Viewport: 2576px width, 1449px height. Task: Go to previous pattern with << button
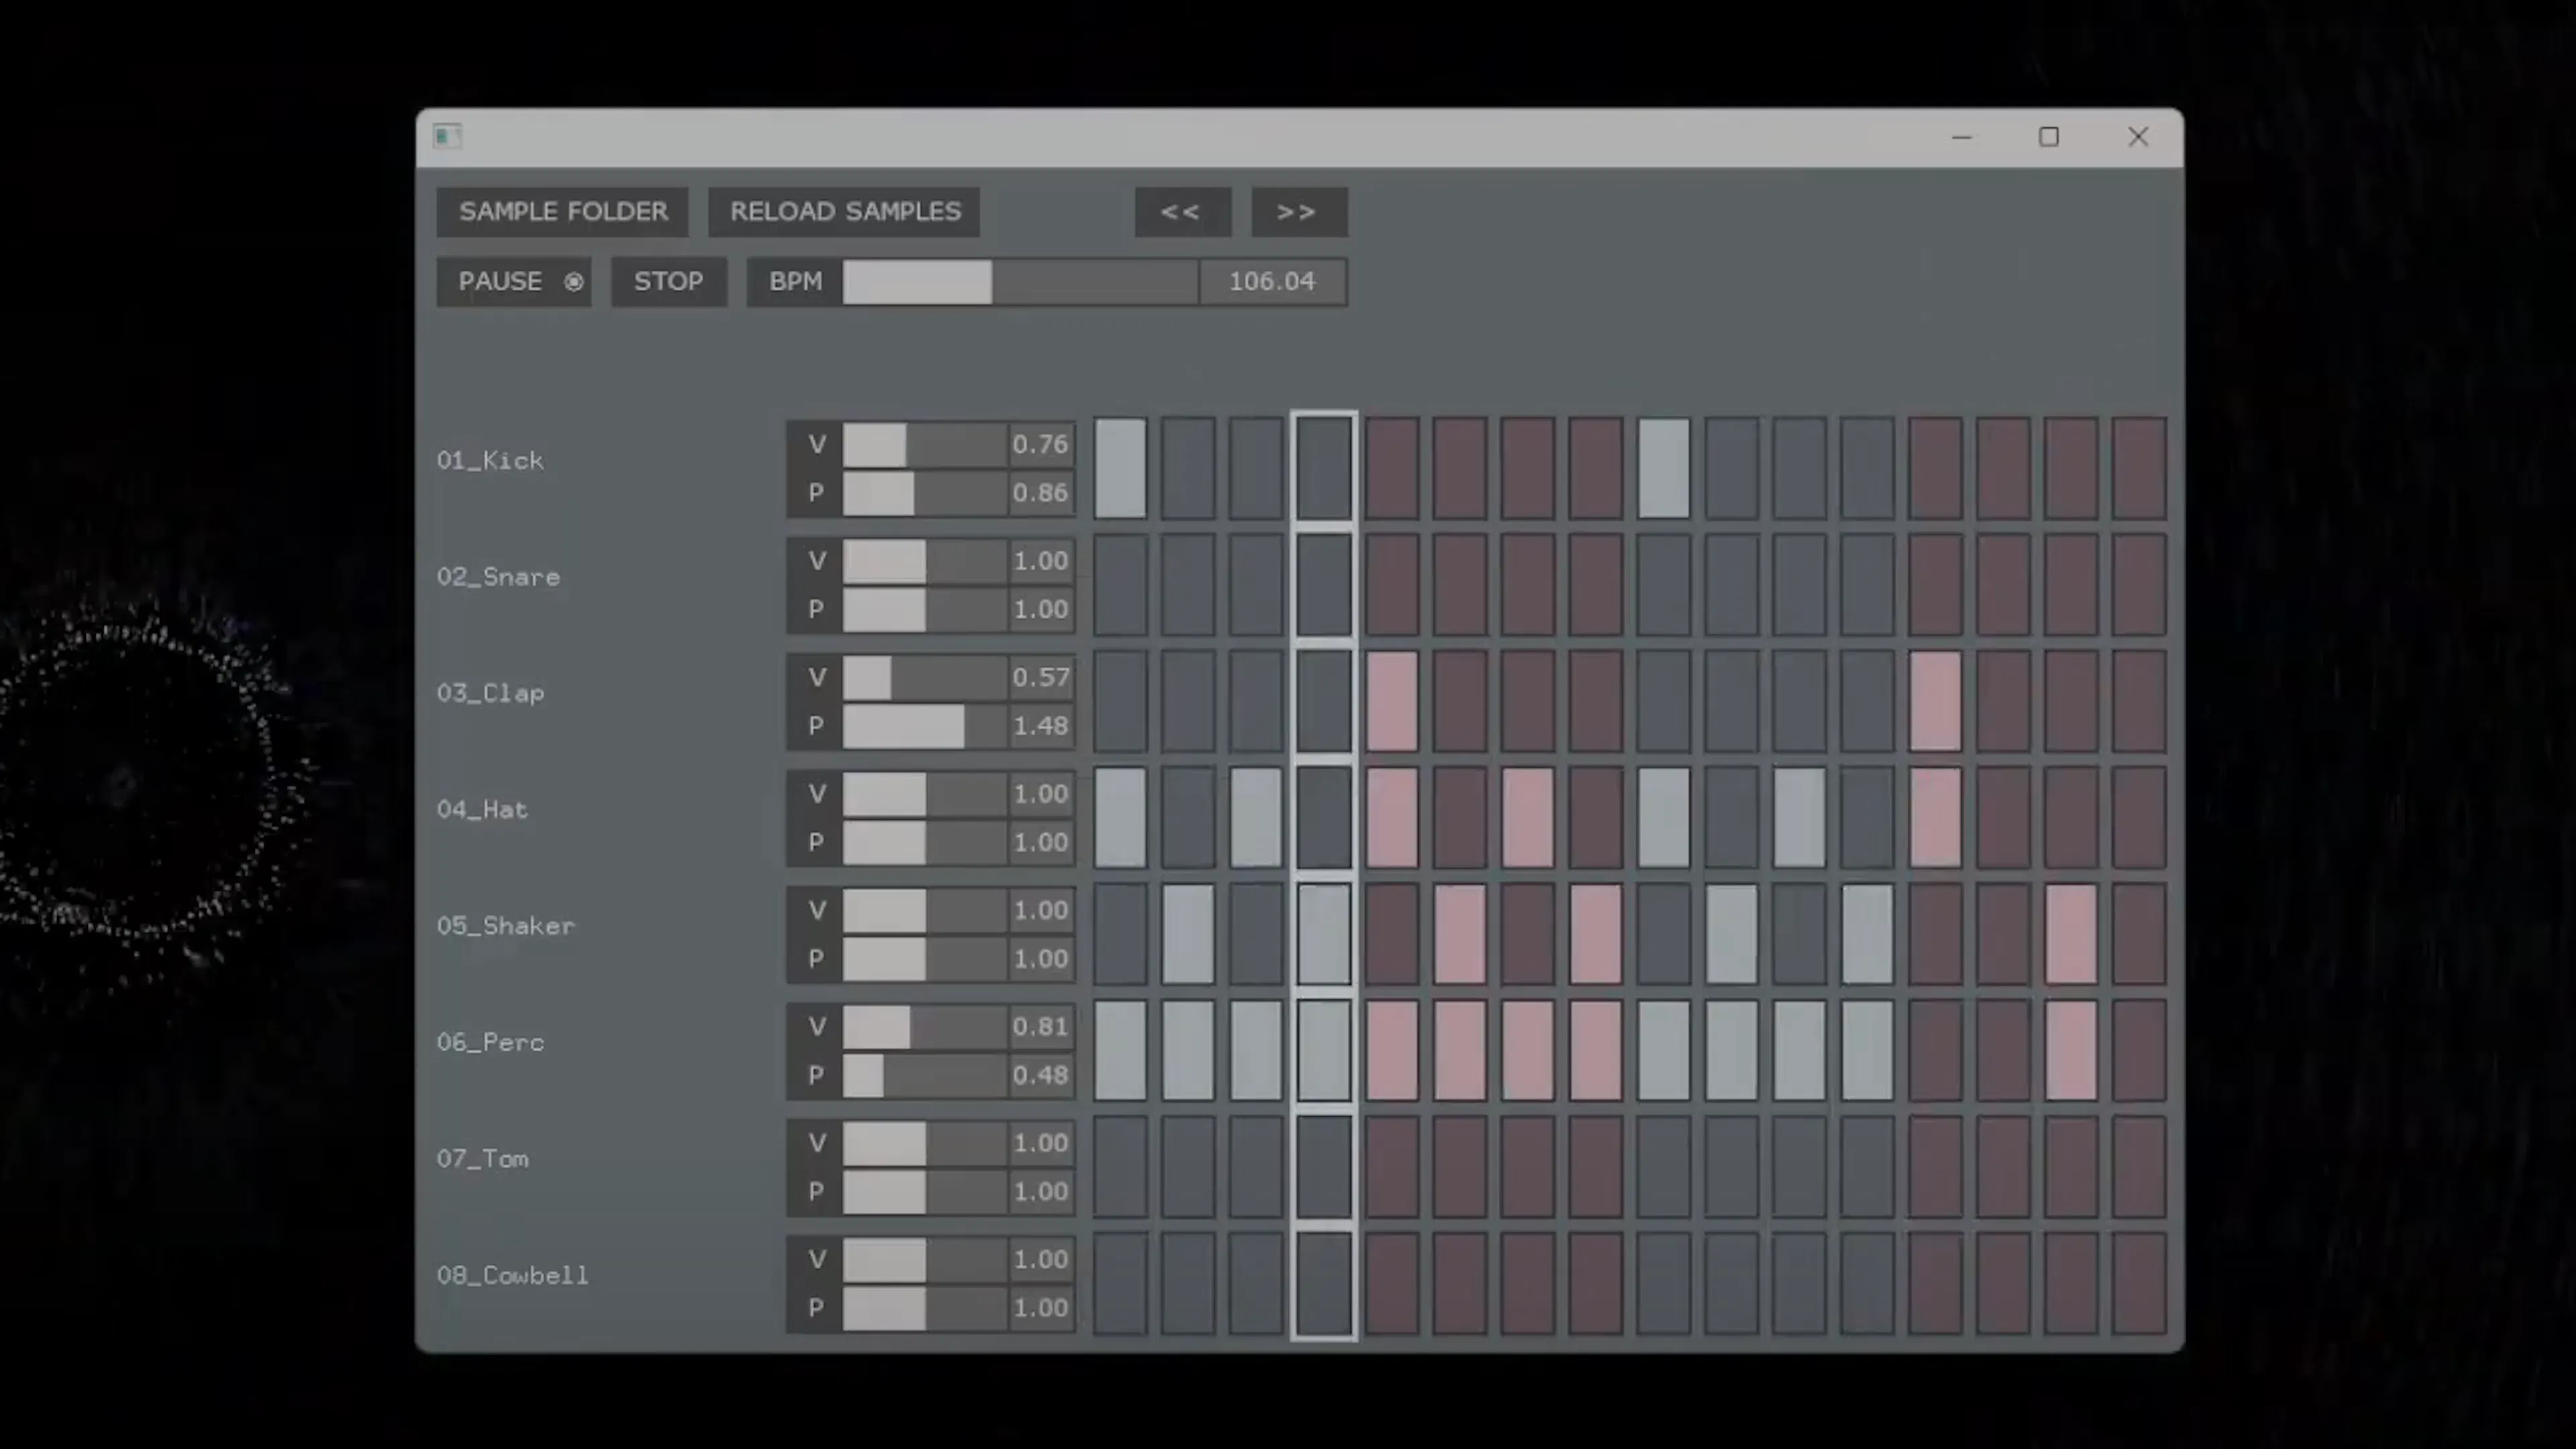pos(1181,212)
